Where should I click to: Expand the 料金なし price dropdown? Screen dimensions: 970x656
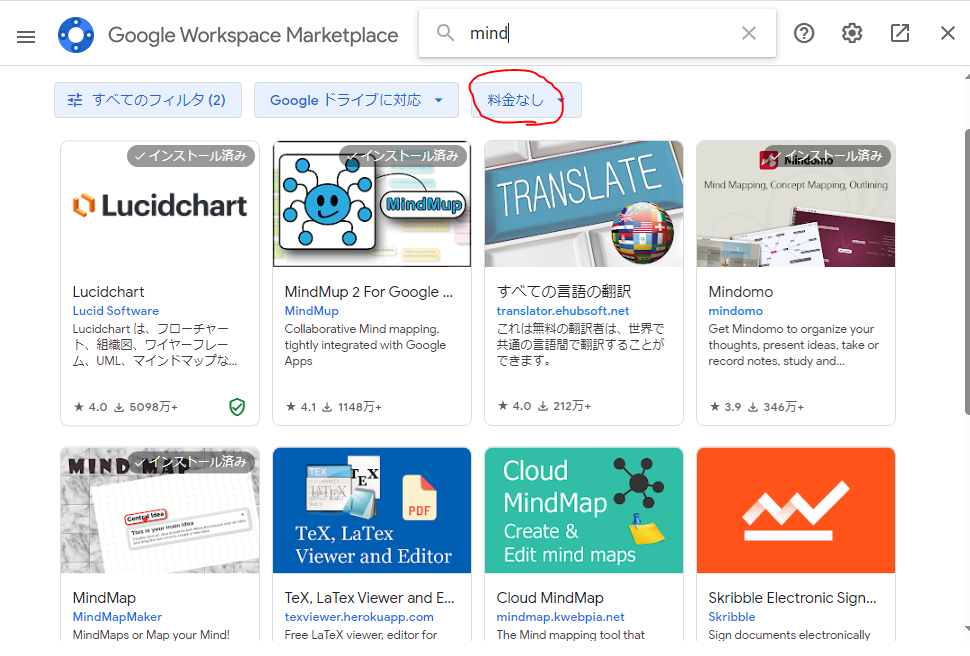(526, 100)
